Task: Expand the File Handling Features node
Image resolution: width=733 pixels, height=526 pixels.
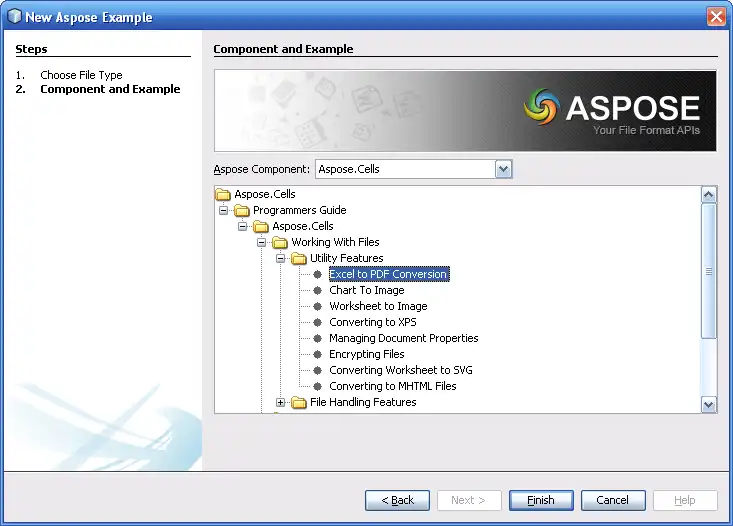Action: [x=280, y=402]
